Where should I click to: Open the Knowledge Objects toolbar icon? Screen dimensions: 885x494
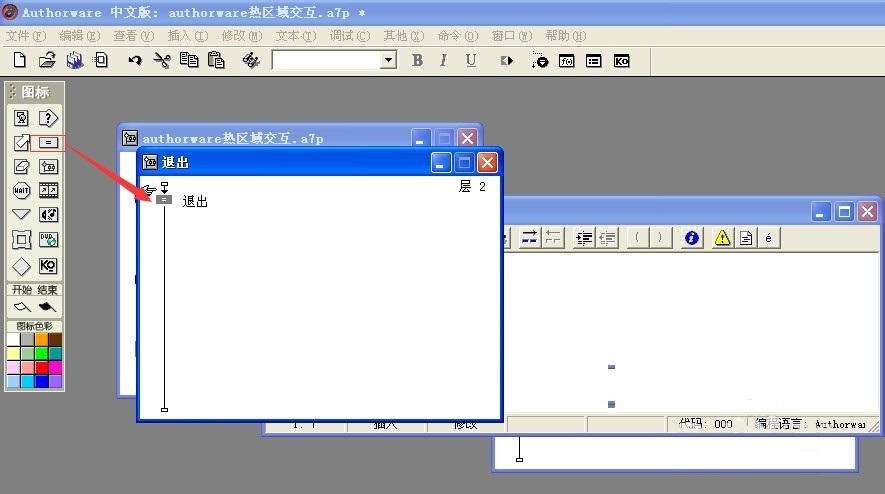click(621, 60)
